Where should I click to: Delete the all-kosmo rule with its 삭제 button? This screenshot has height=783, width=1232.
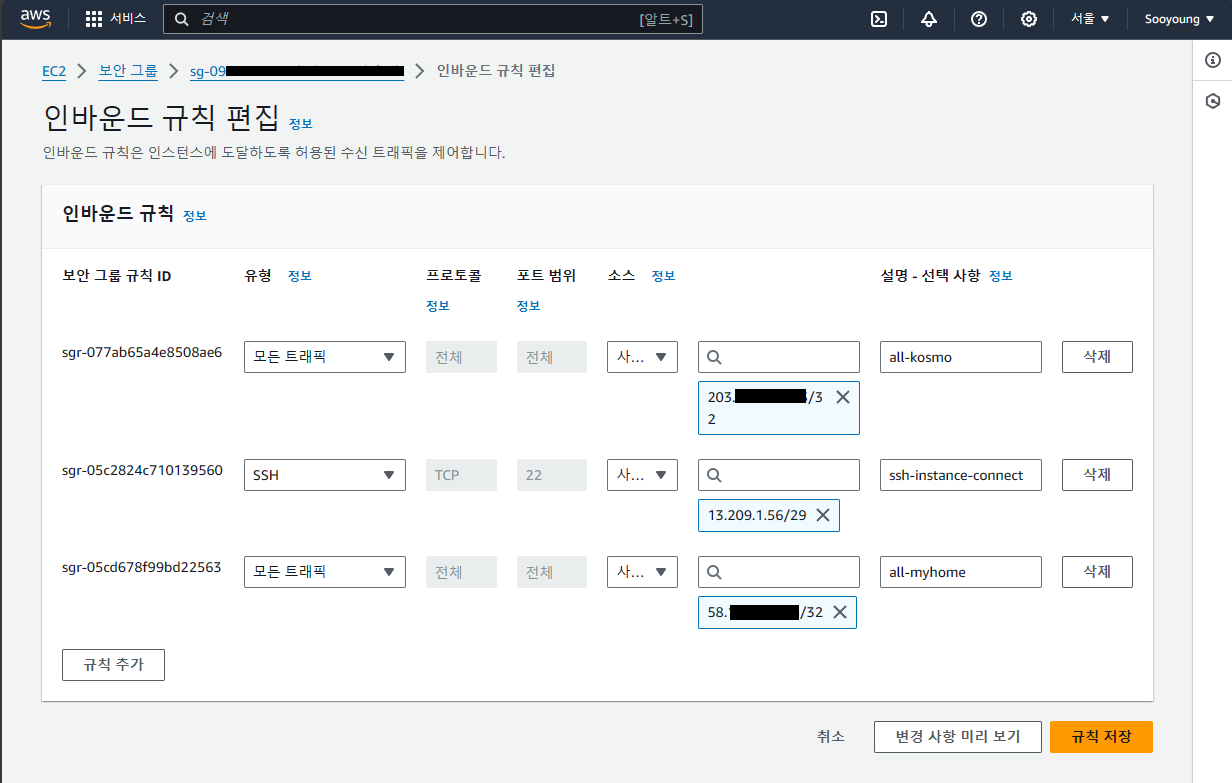click(1096, 356)
